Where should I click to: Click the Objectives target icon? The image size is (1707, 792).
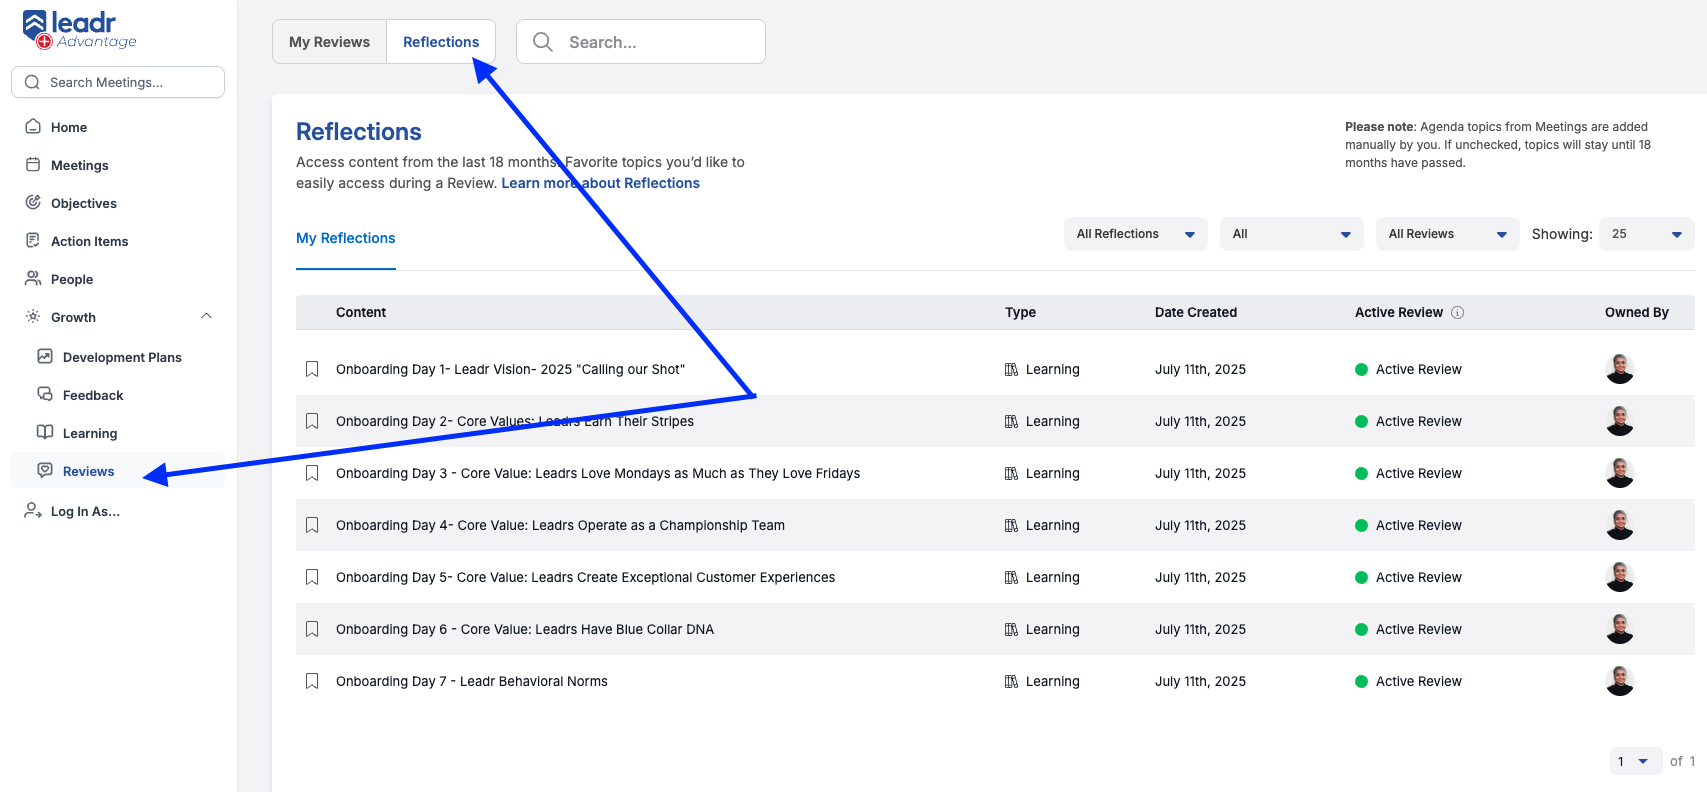(x=33, y=202)
